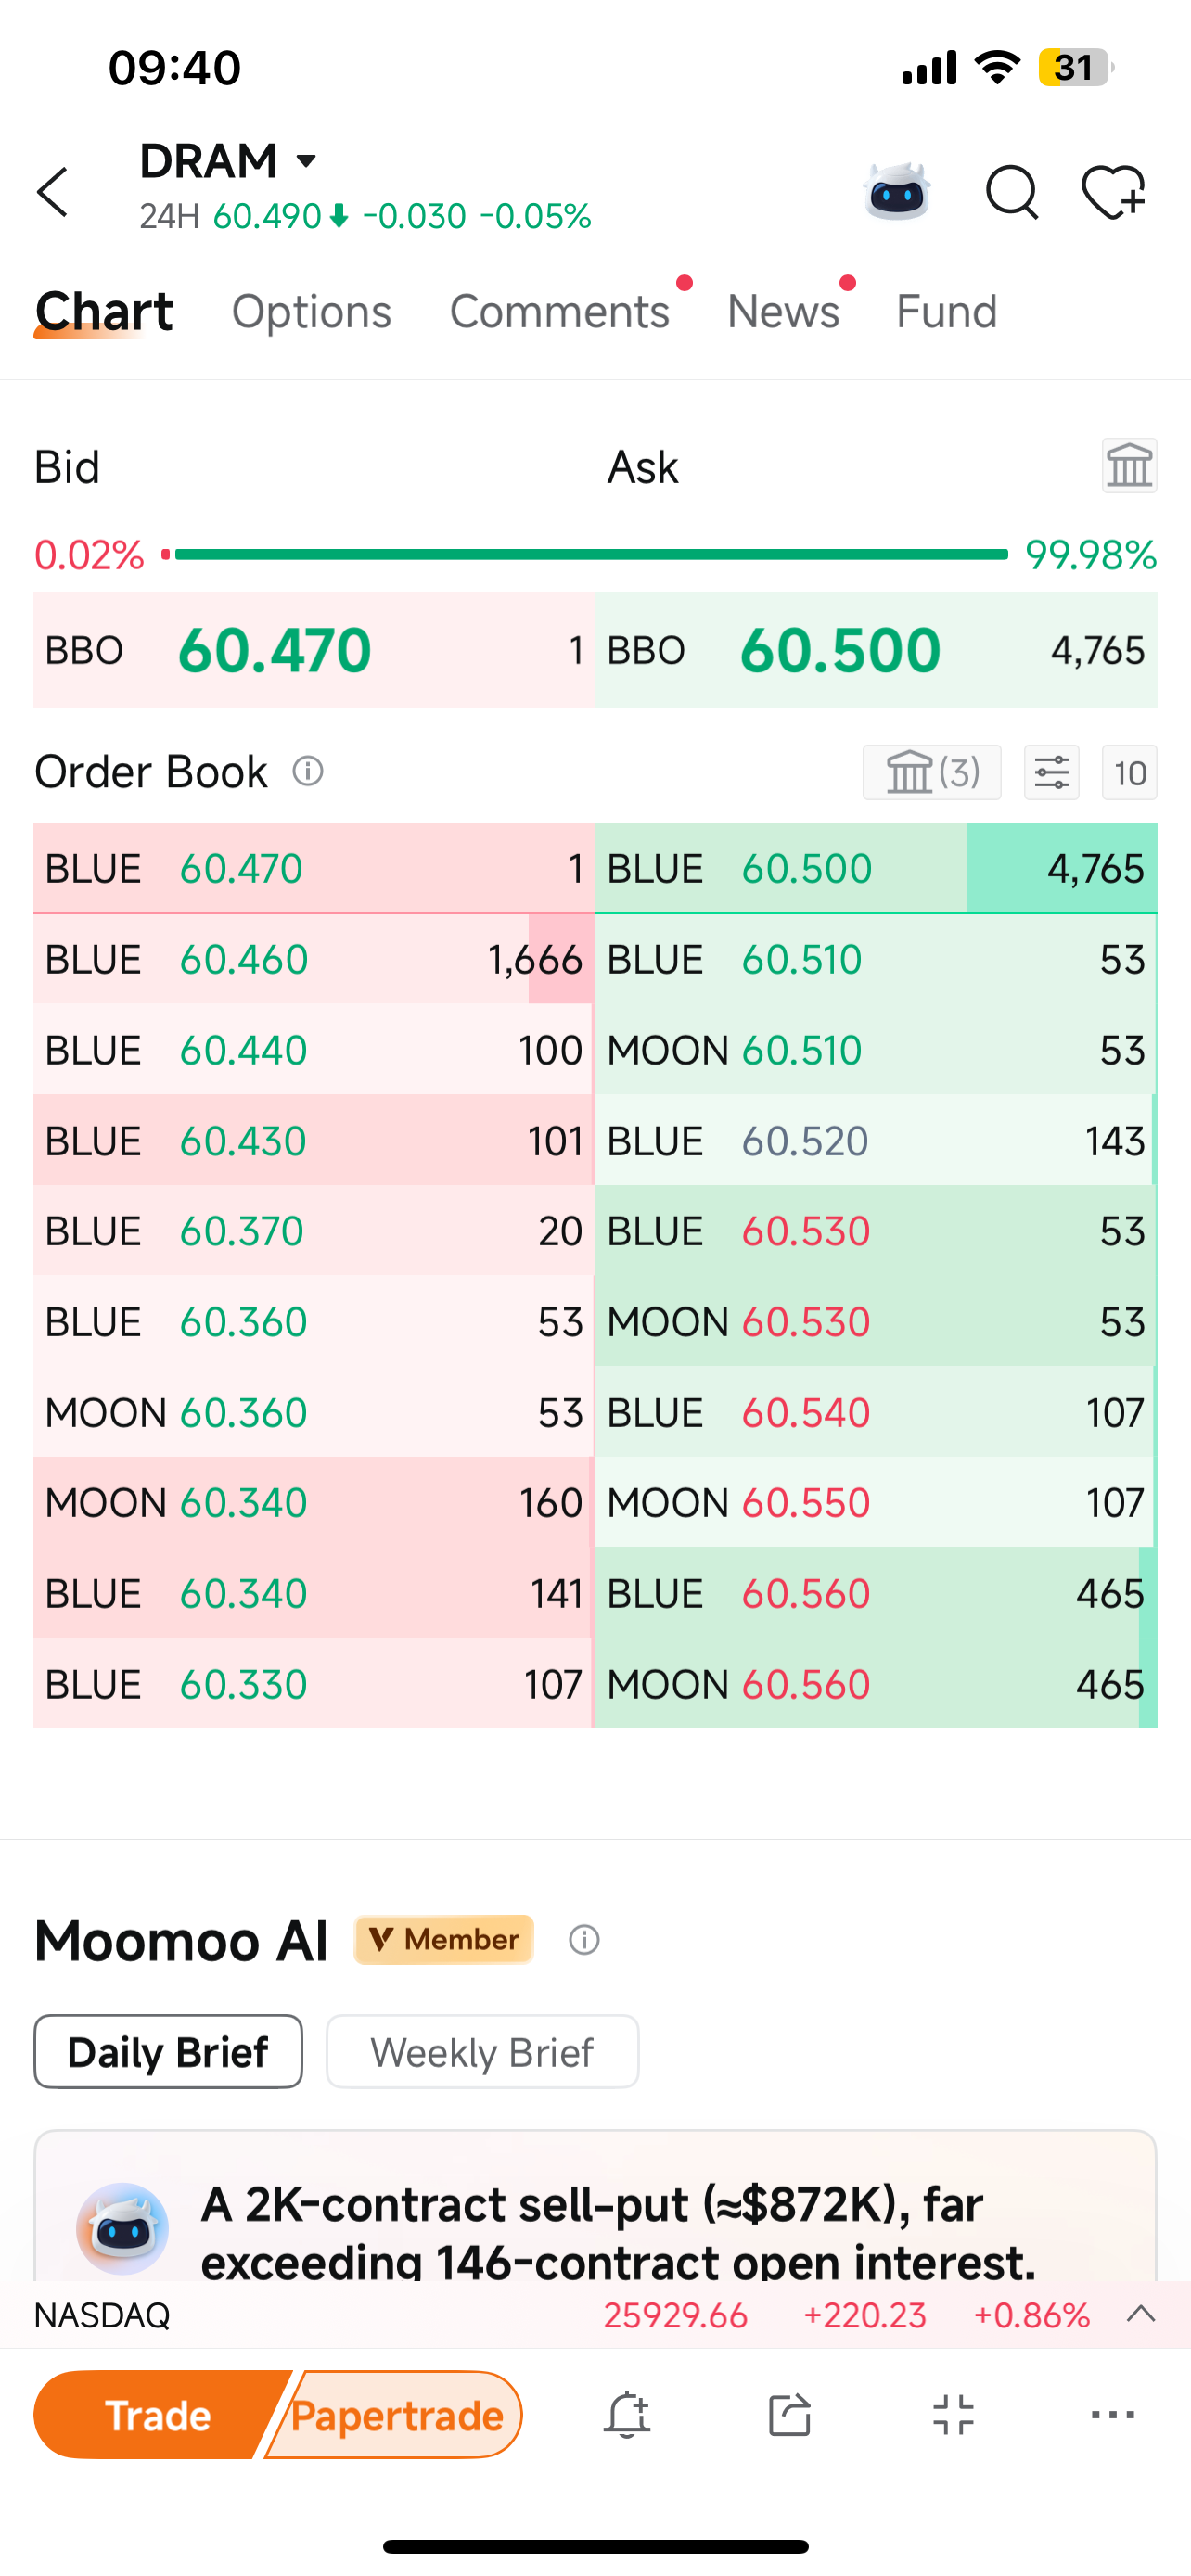Screen dimensions: 1191x2576
Task: Switch to the Options tab
Action: 312,311
